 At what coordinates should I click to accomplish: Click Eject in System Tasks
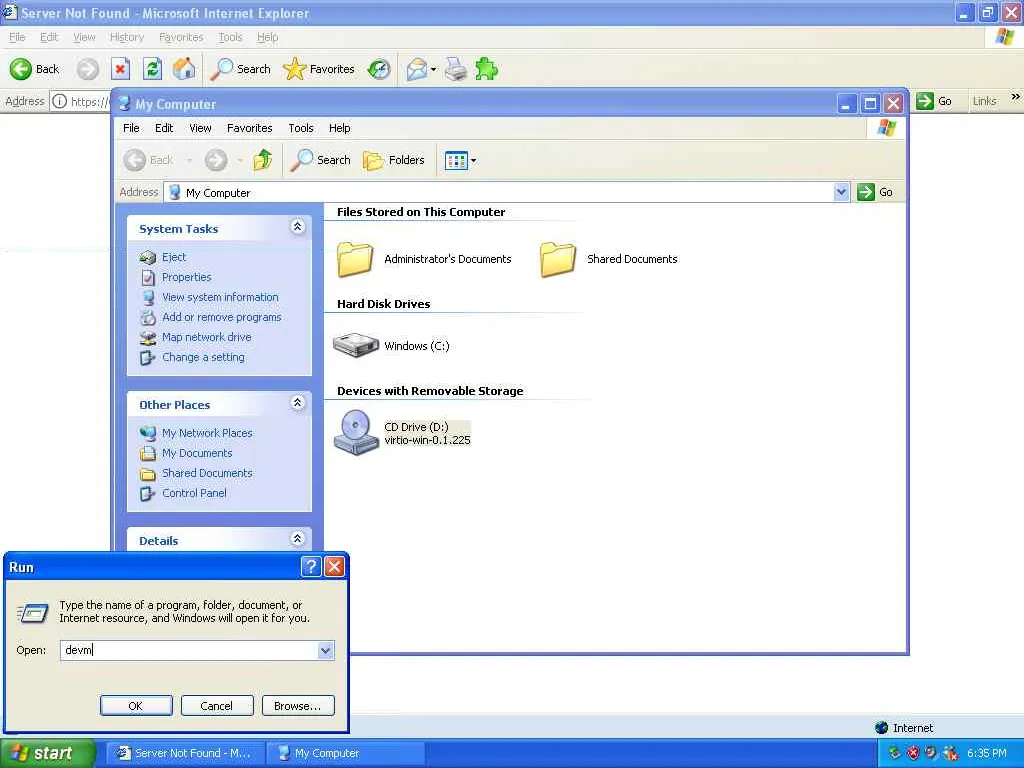pyautogui.click(x=174, y=257)
